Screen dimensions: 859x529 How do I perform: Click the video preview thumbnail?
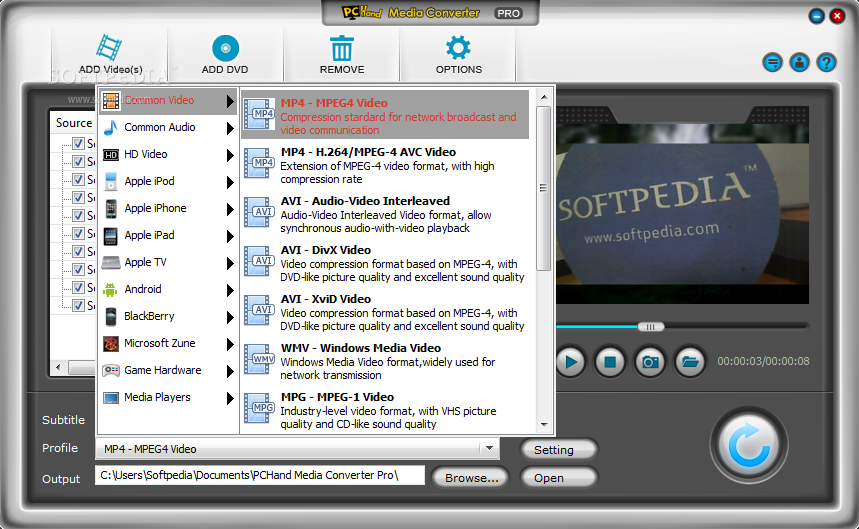click(x=683, y=214)
